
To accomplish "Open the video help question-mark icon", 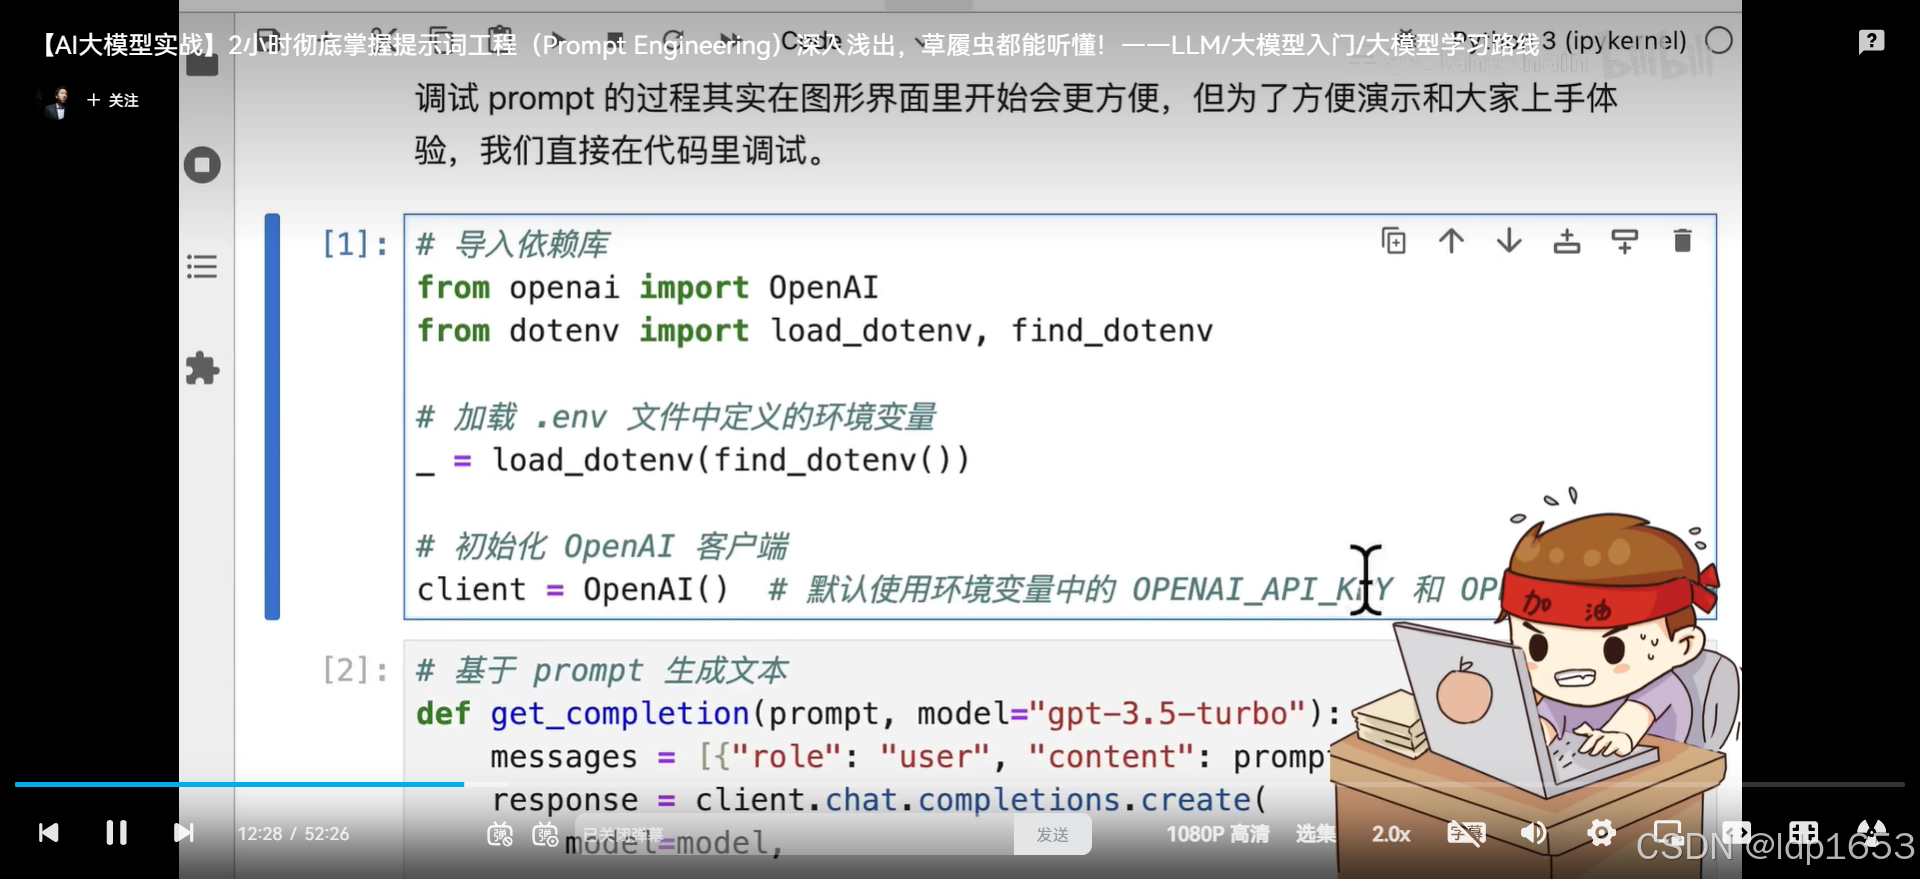I will point(1871,41).
